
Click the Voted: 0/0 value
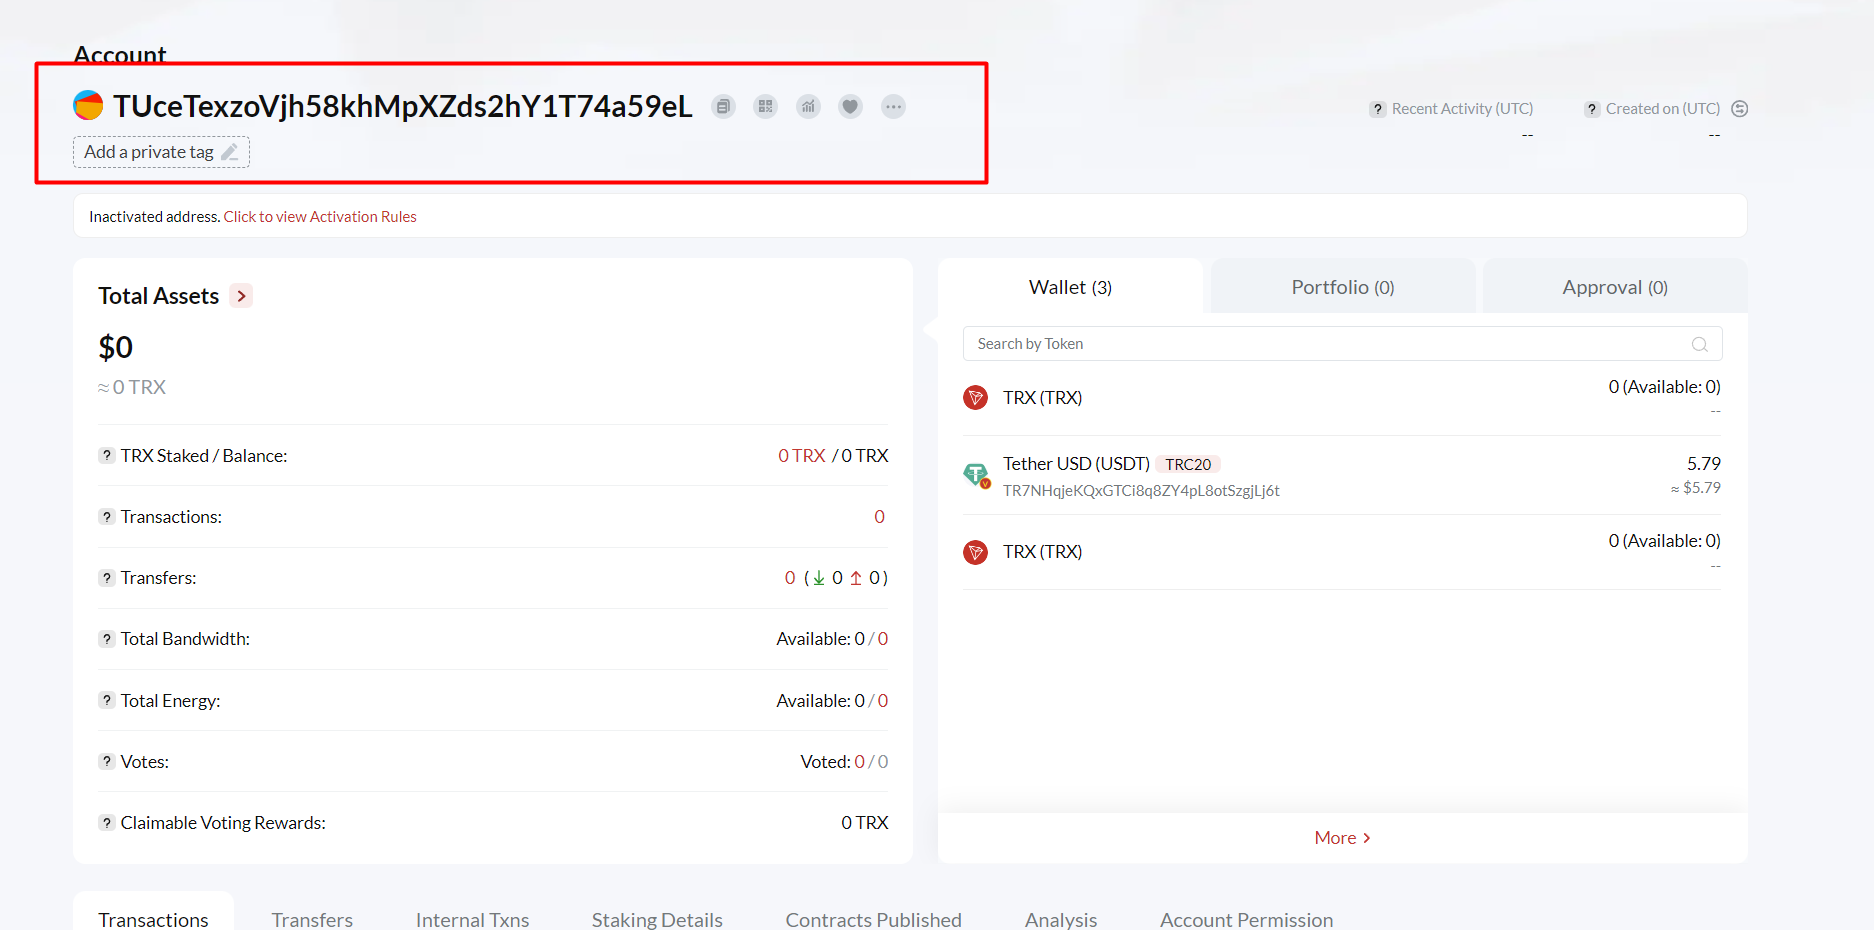point(844,762)
